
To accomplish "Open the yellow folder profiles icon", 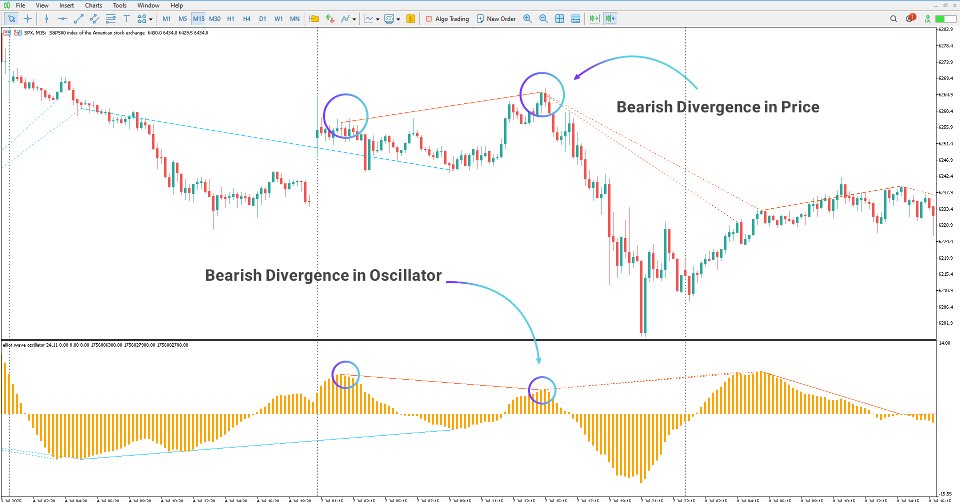I will [314, 19].
